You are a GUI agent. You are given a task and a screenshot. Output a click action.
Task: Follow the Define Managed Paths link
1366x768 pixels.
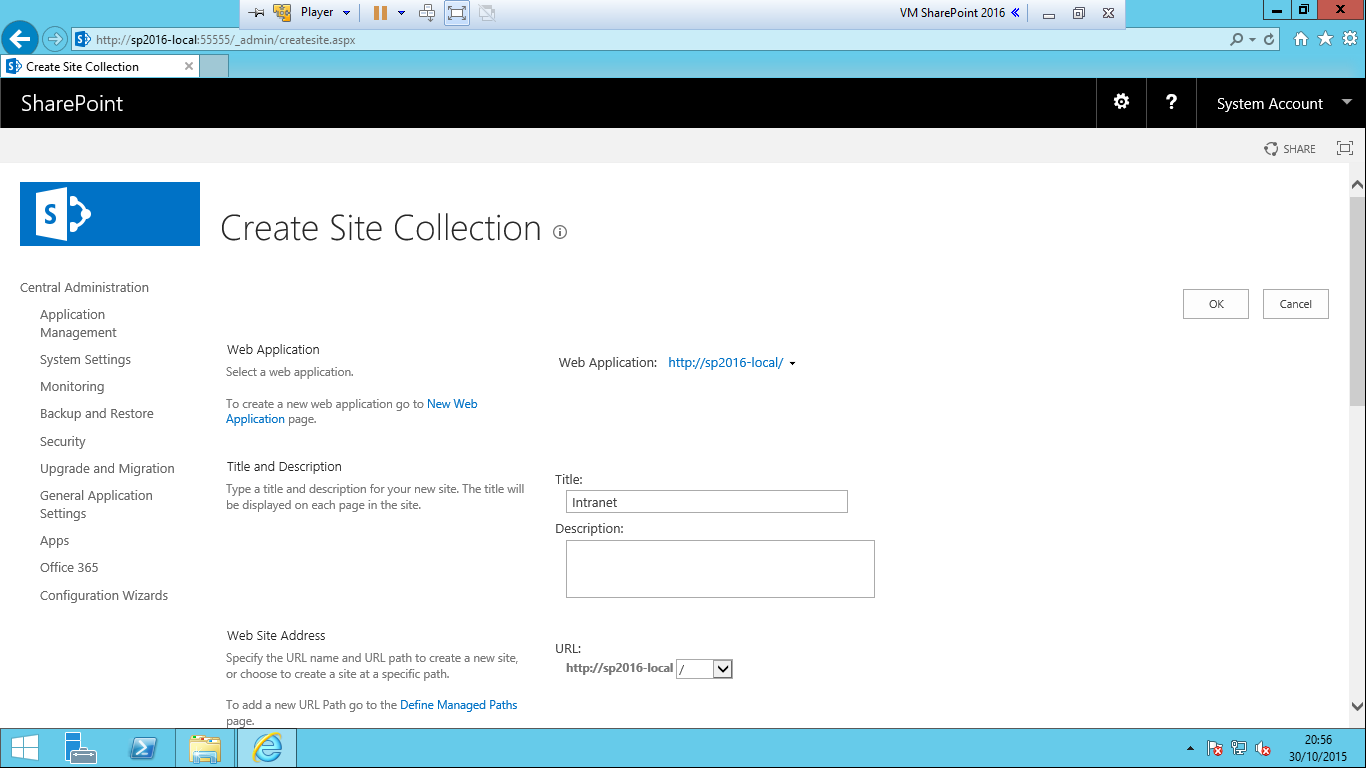click(459, 705)
